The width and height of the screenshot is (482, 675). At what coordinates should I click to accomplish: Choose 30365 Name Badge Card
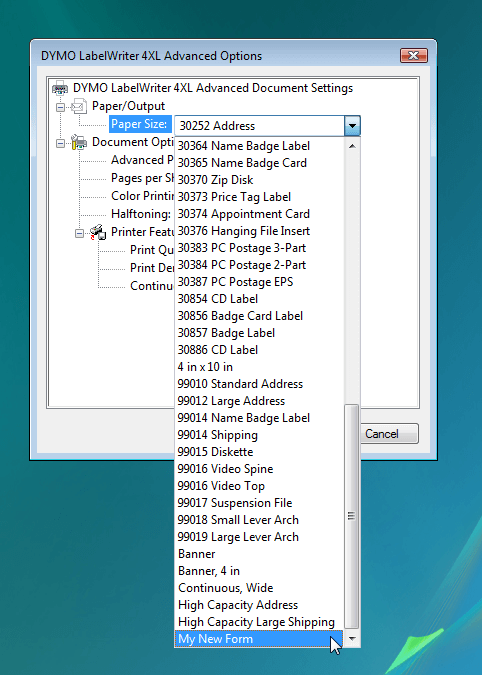pyautogui.click(x=259, y=163)
